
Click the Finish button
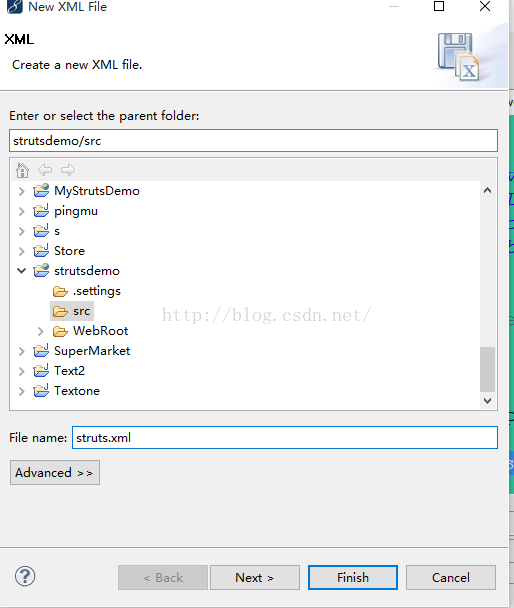353,577
